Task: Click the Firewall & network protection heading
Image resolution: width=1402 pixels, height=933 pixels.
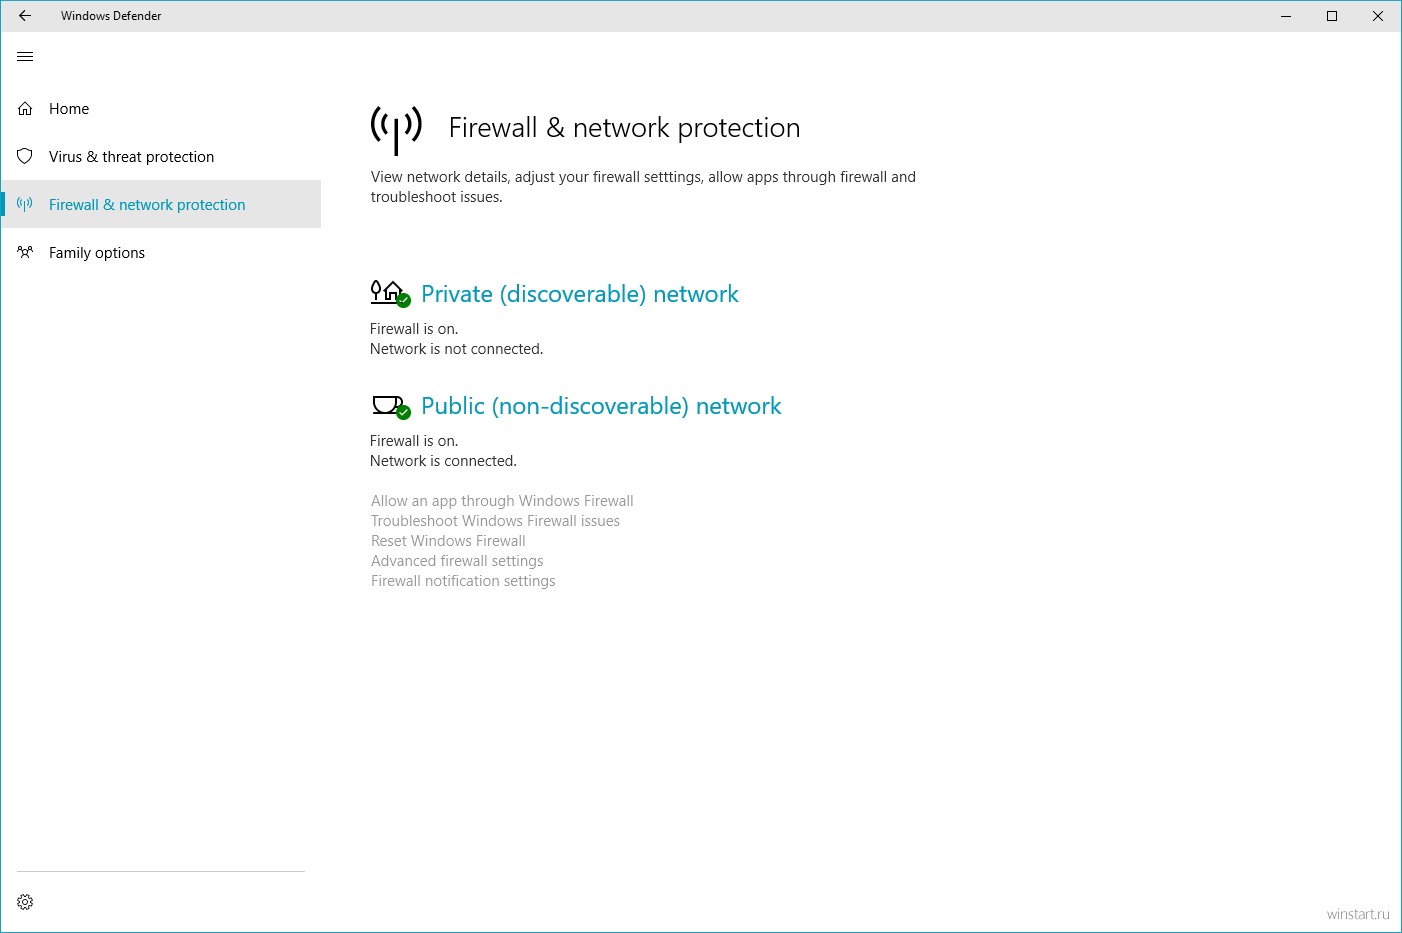Action: [624, 128]
